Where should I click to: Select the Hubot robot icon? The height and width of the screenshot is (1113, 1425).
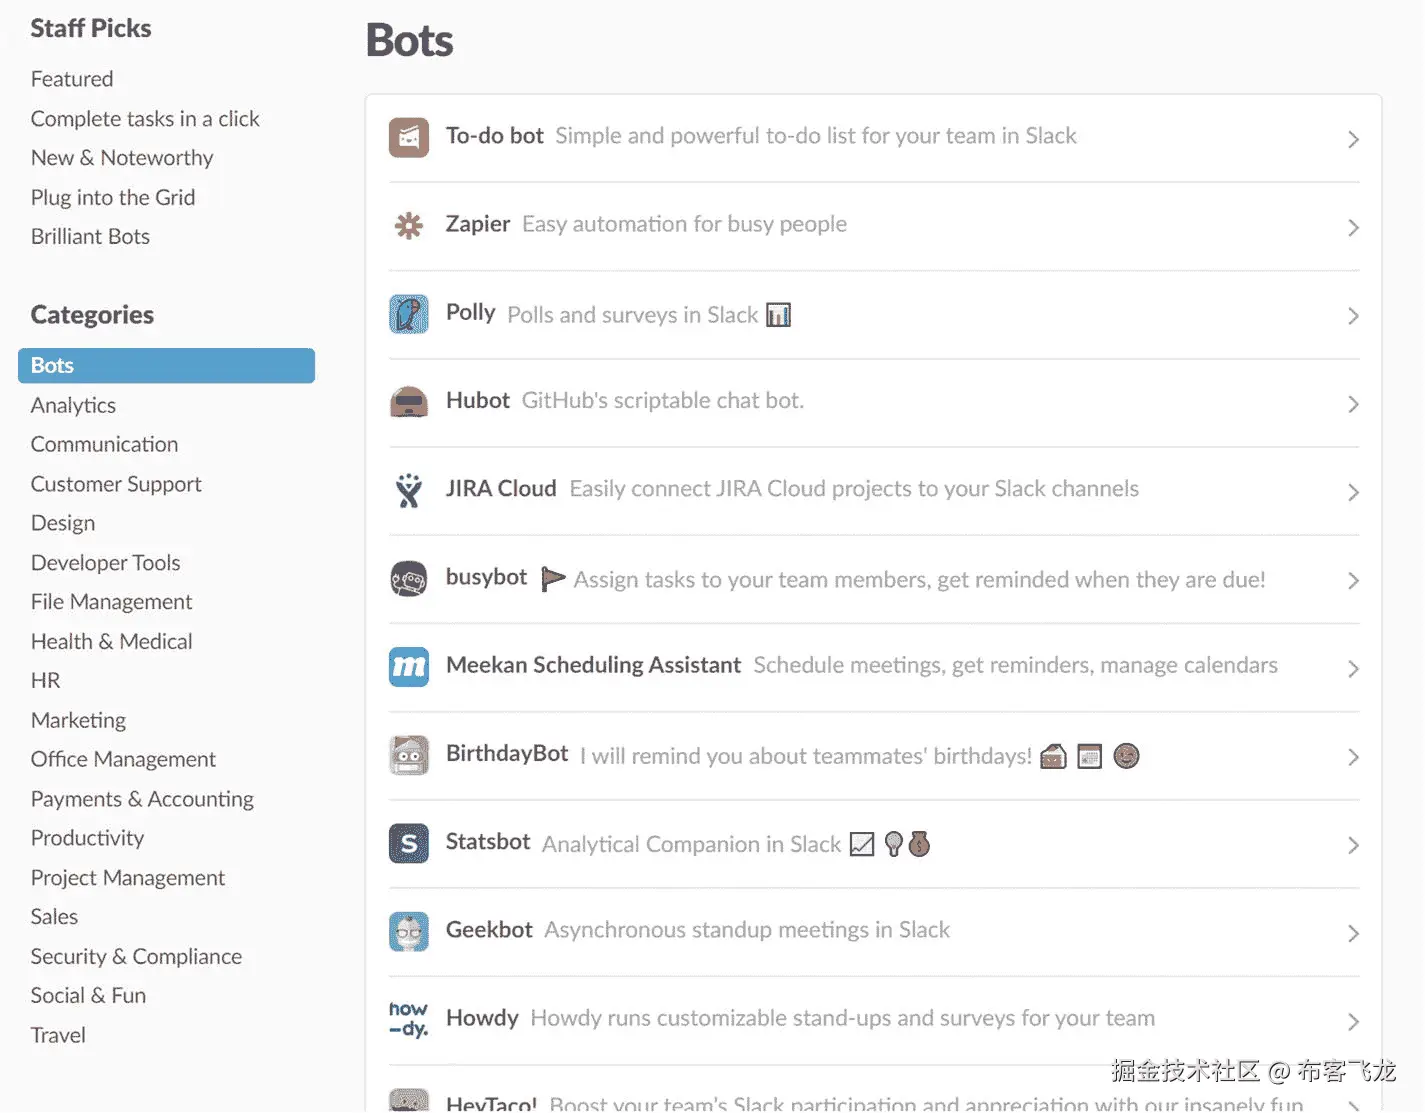(408, 402)
